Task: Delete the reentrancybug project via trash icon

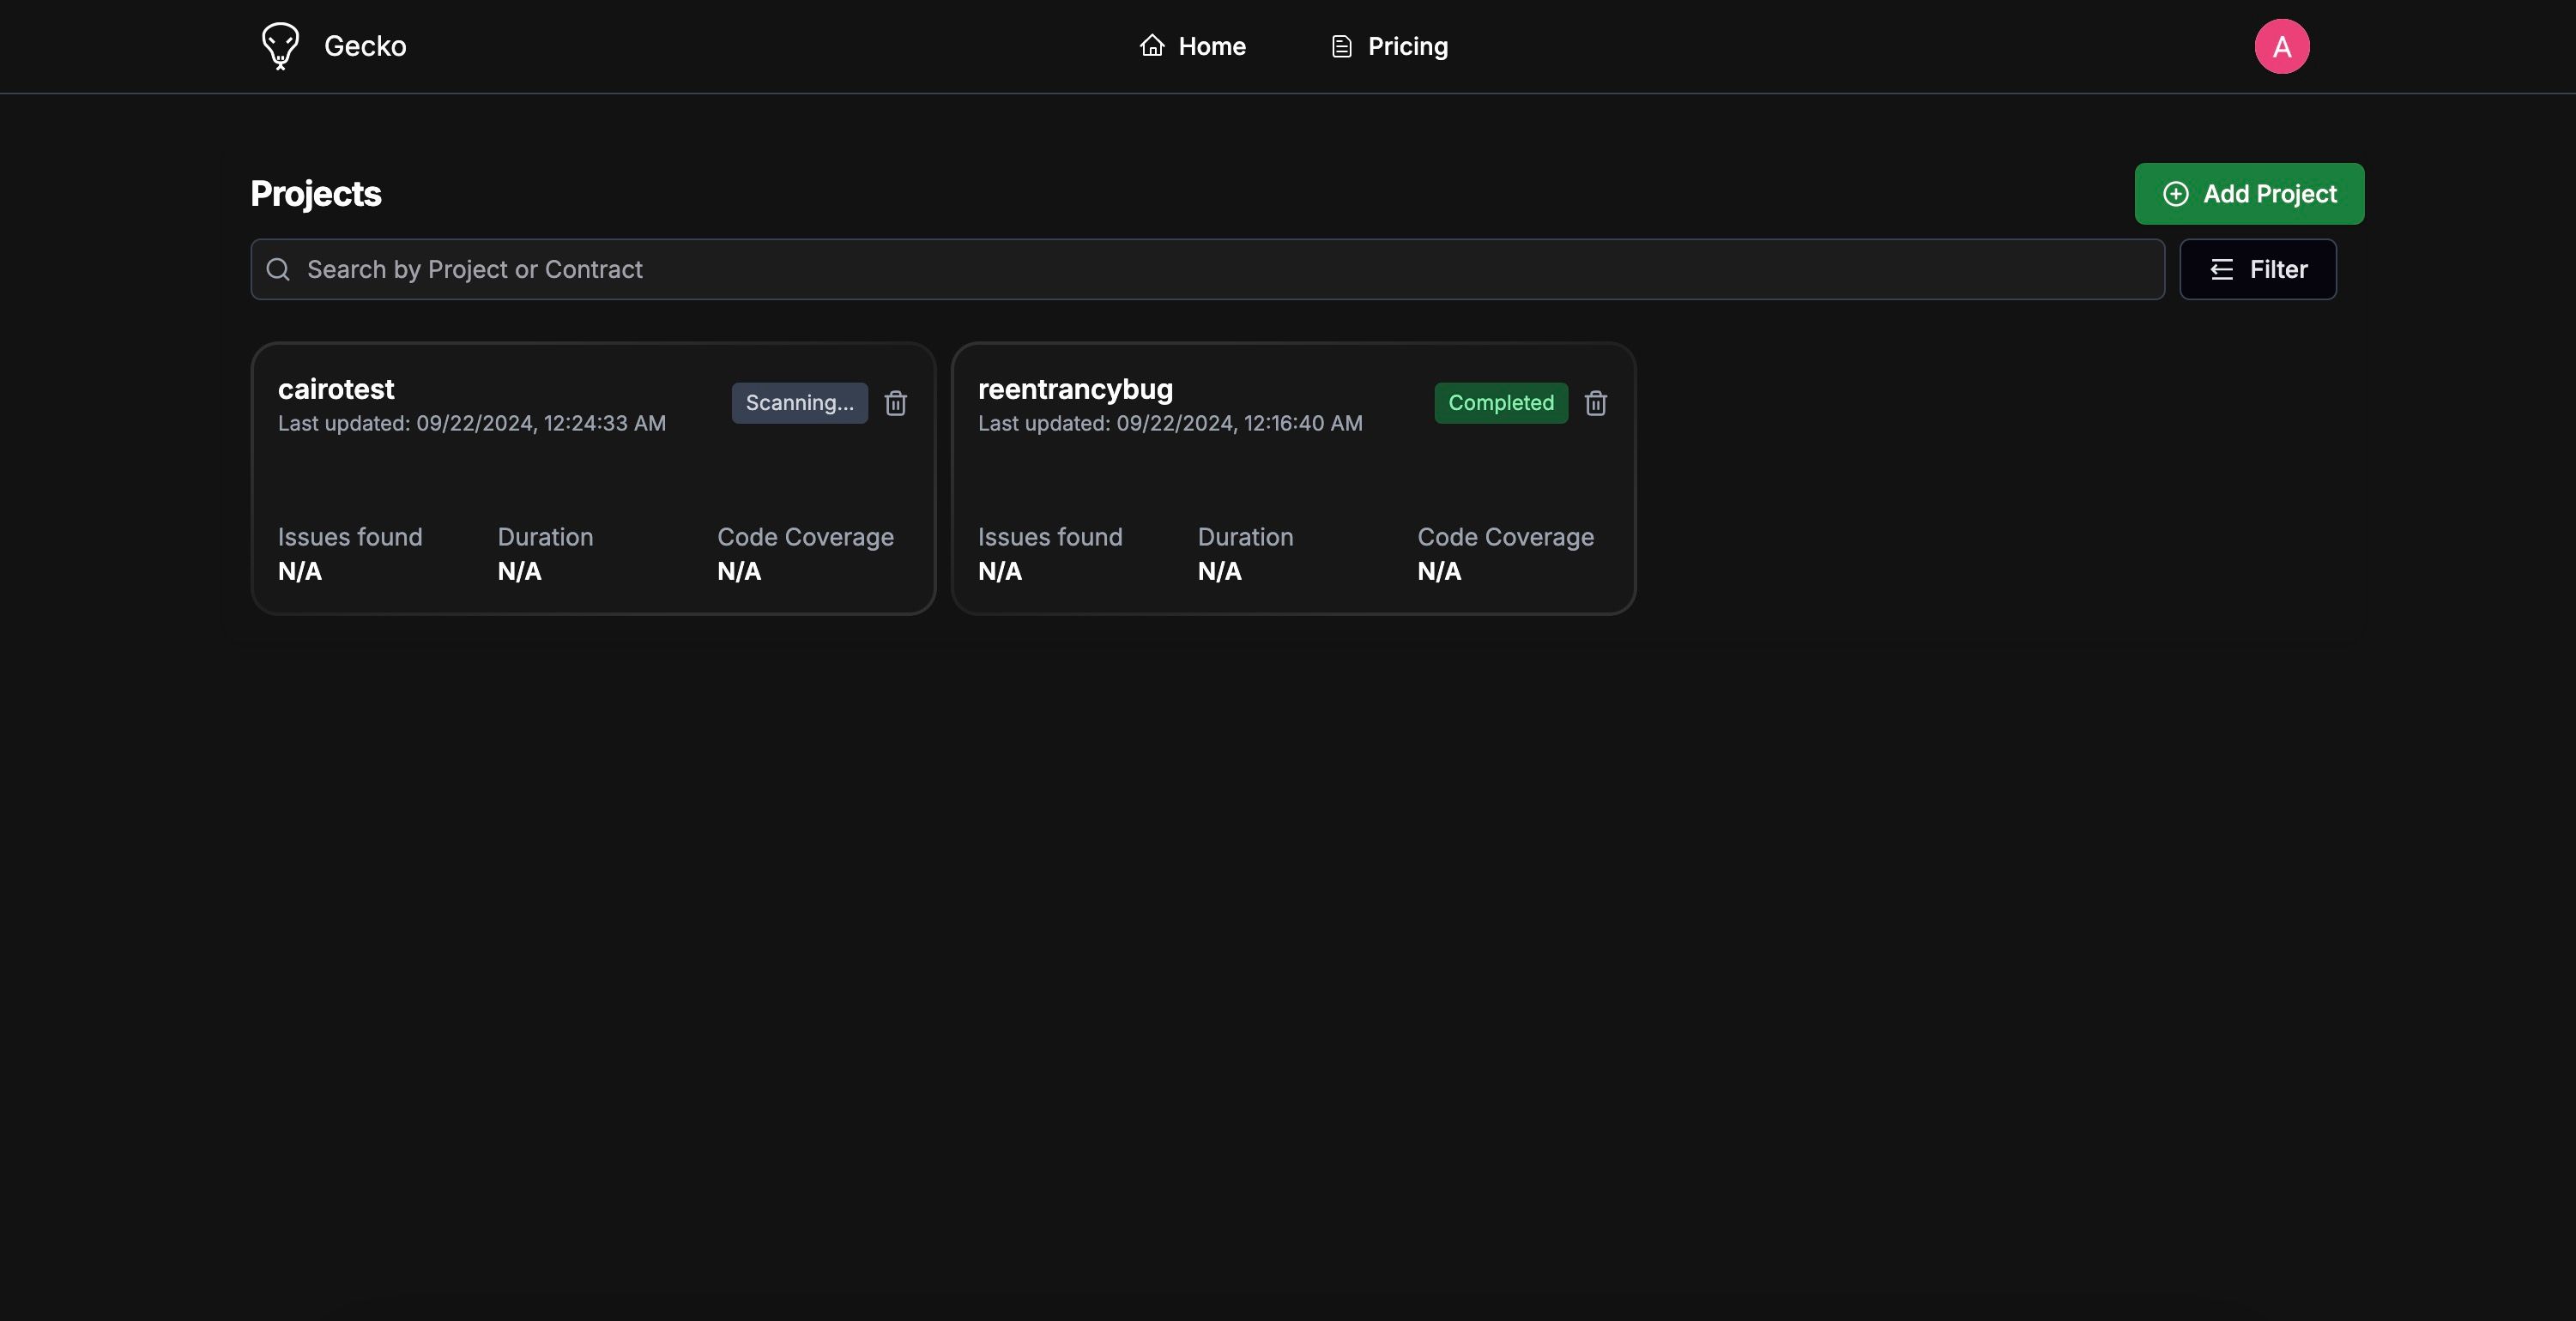Action: [x=1595, y=403]
